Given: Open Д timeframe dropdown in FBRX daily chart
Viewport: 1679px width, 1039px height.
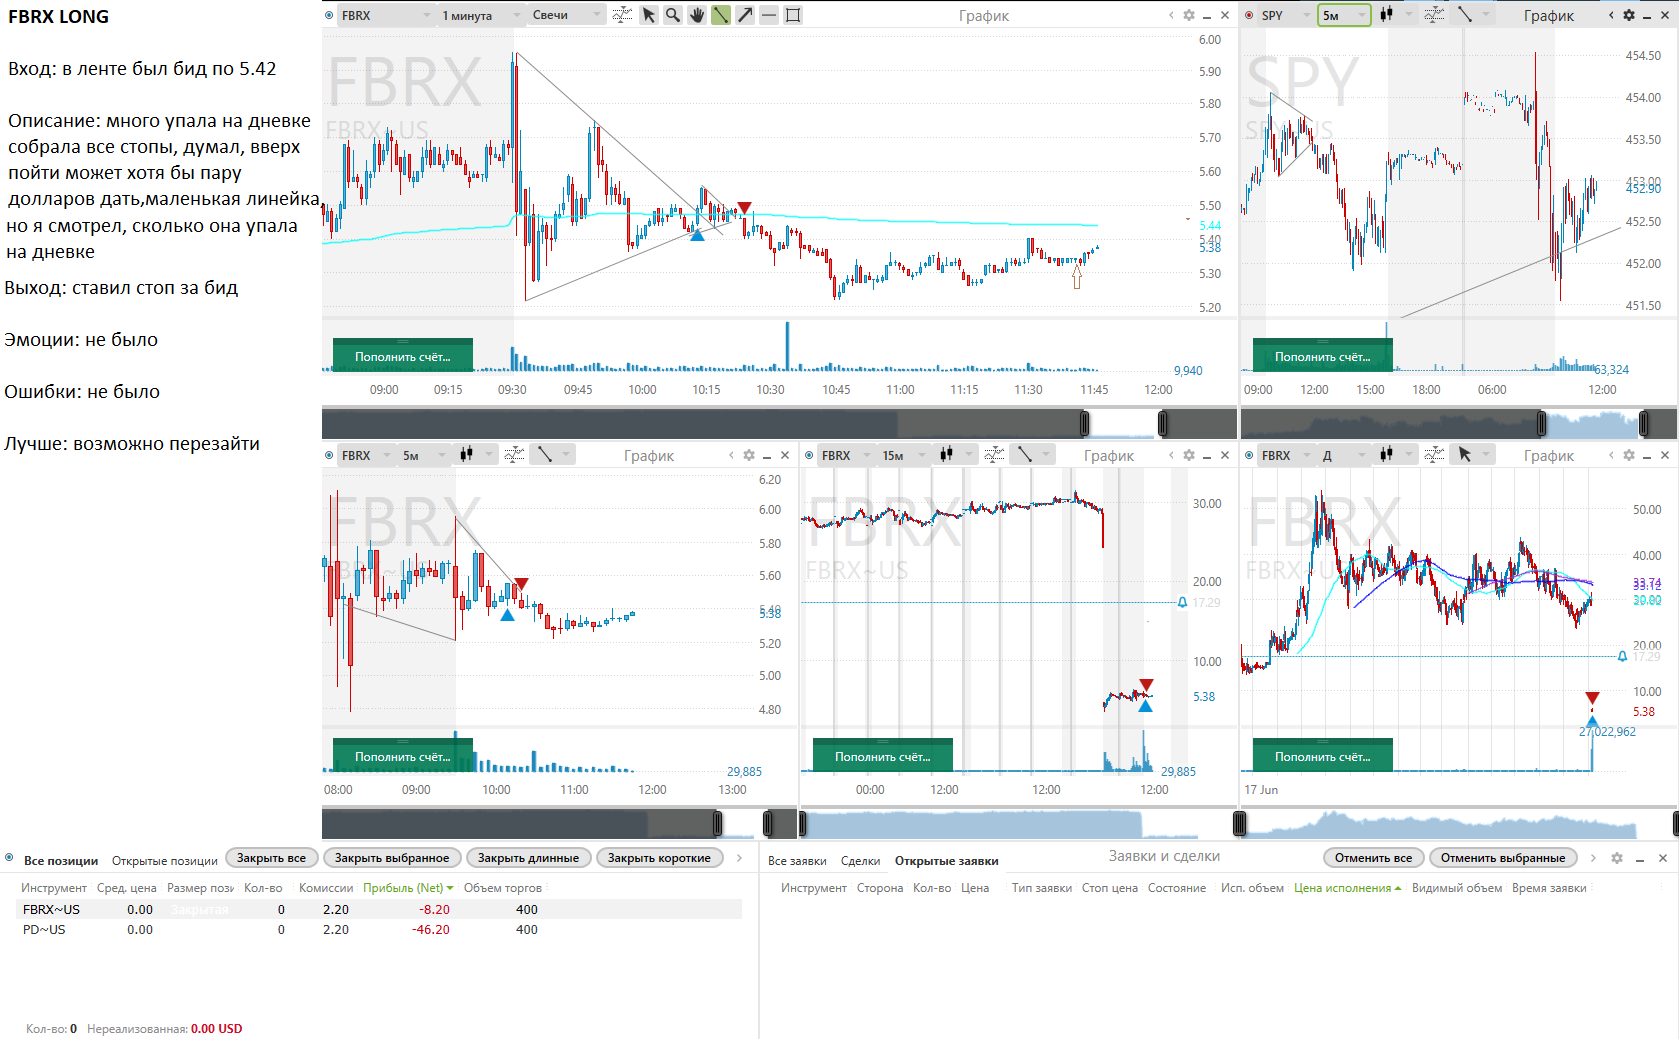Looking at the screenshot, I should point(1344,455).
